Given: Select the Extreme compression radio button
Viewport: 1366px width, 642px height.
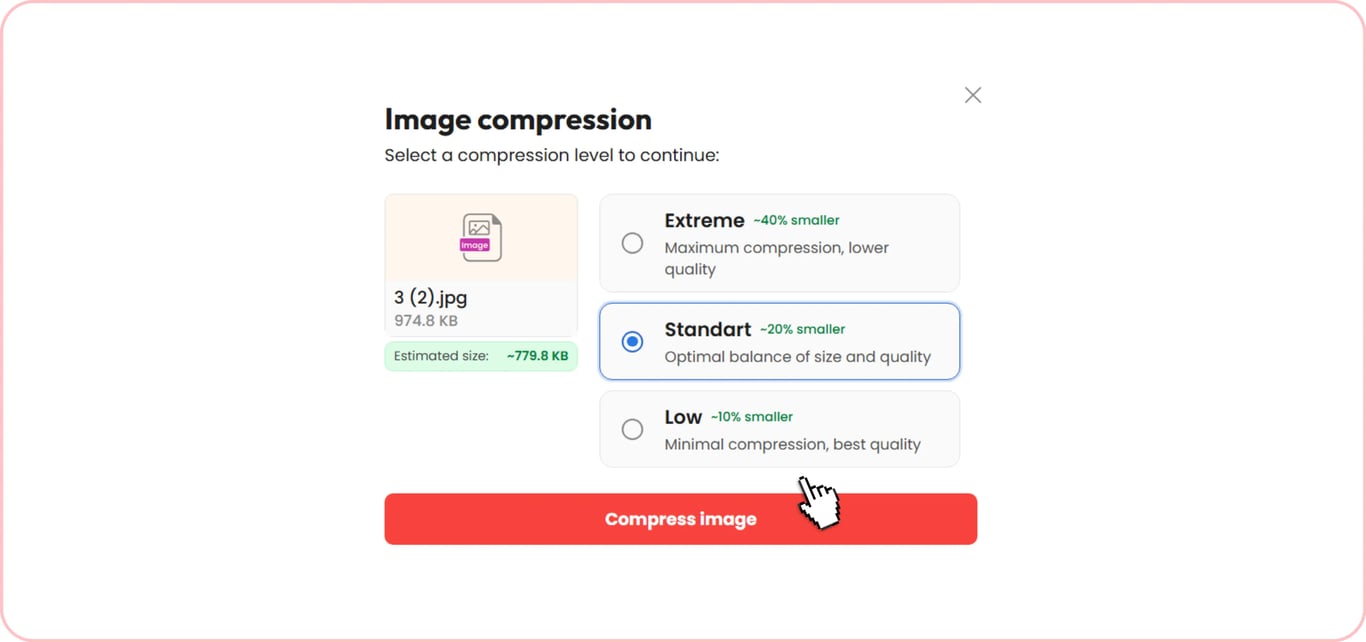Looking at the screenshot, I should pos(632,243).
